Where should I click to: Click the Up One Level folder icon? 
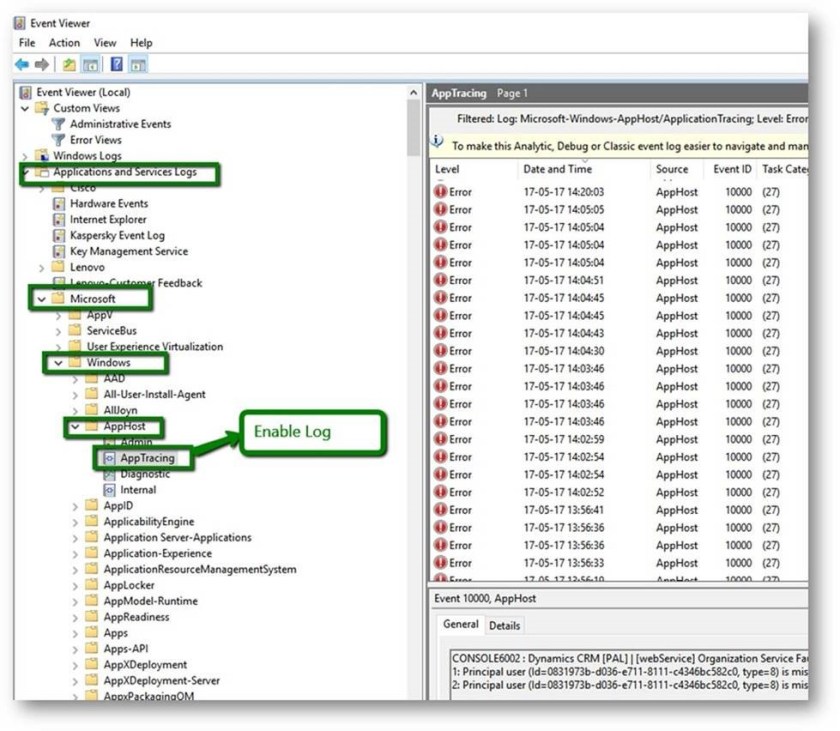coord(70,64)
